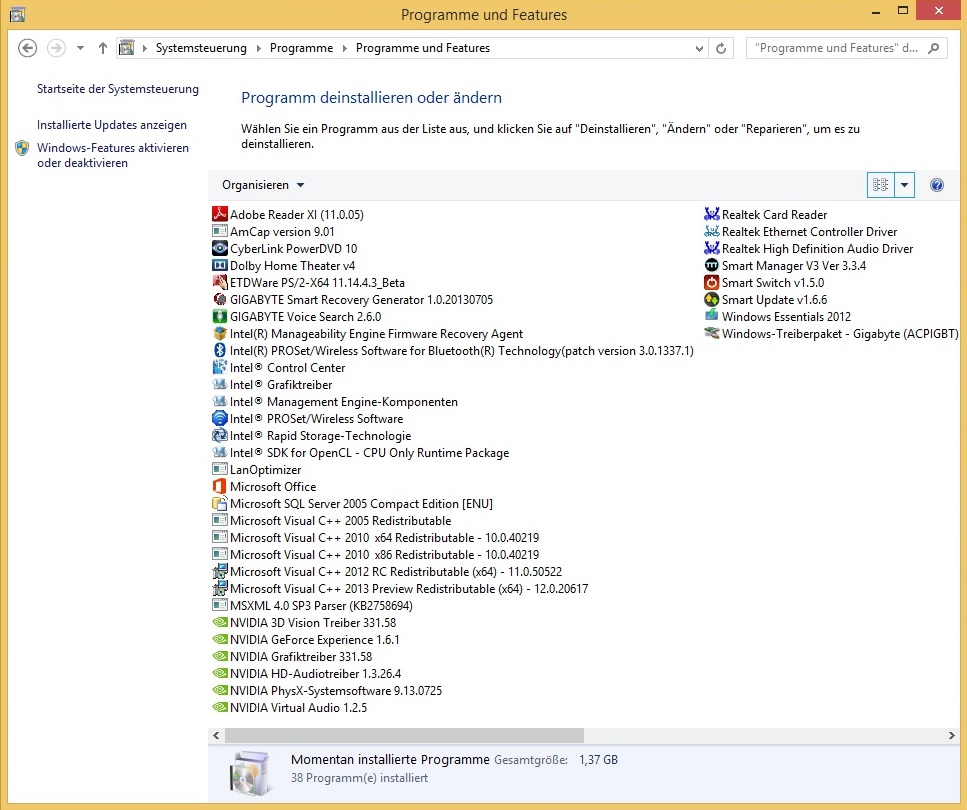This screenshot has height=810, width=967.
Task: Select Visual C++ 2013 Preview Redistributable entry
Action: click(400, 589)
